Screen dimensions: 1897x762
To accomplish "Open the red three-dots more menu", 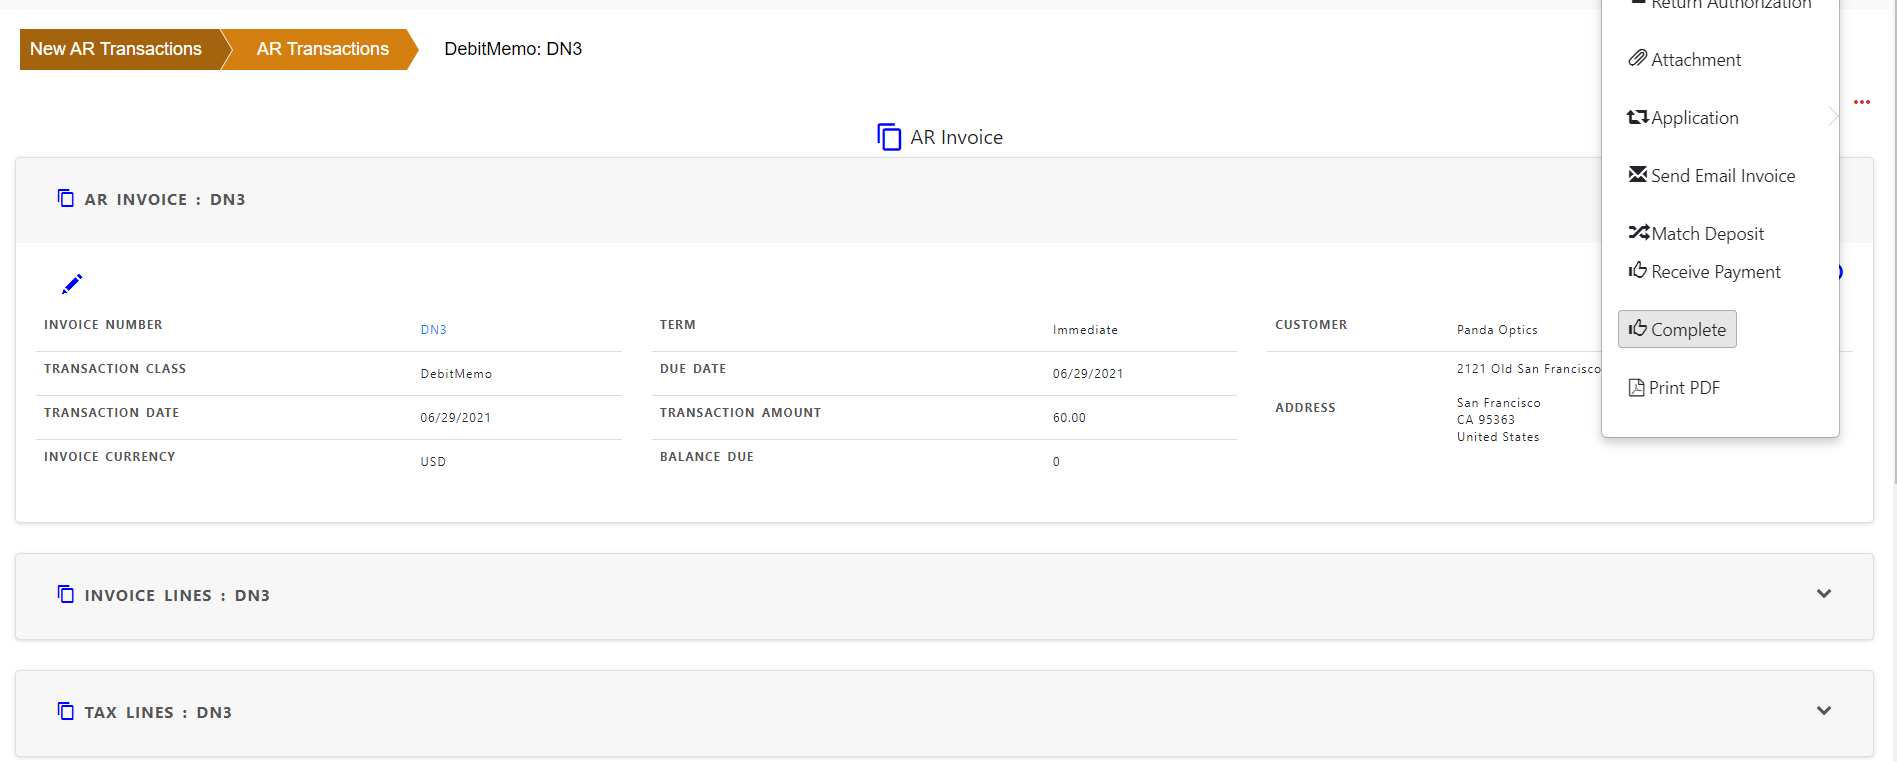I will [1861, 102].
